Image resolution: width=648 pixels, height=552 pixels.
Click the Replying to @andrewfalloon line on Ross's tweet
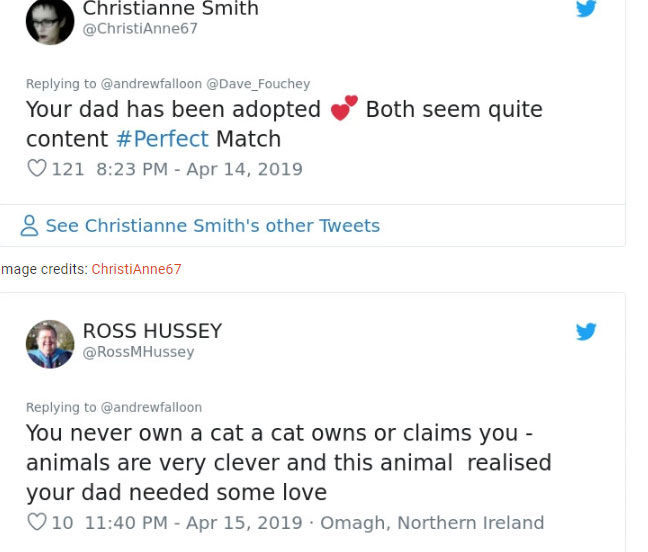(114, 407)
